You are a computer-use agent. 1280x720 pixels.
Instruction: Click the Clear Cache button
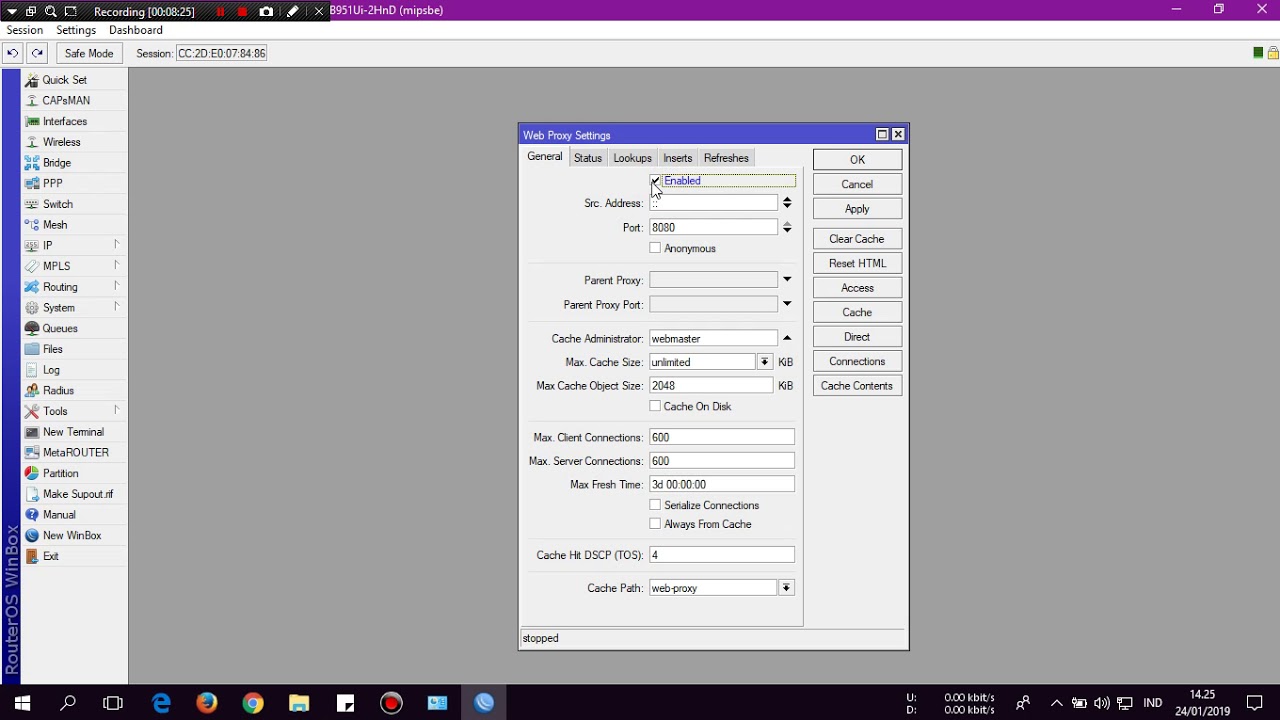(x=857, y=239)
